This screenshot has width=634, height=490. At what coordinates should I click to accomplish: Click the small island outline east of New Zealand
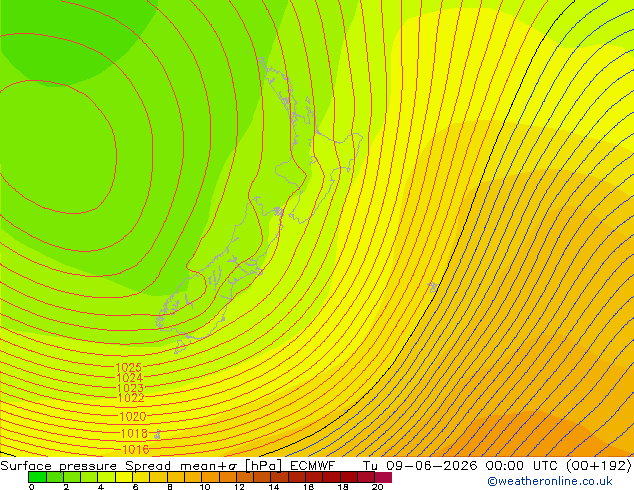click(433, 287)
